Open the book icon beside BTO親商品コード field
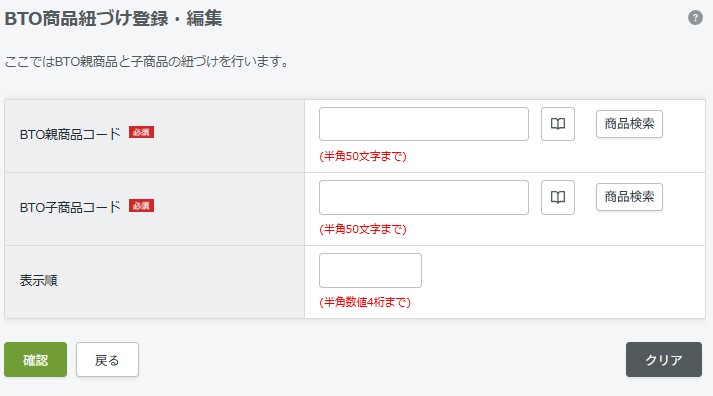 (x=558, y=124)
